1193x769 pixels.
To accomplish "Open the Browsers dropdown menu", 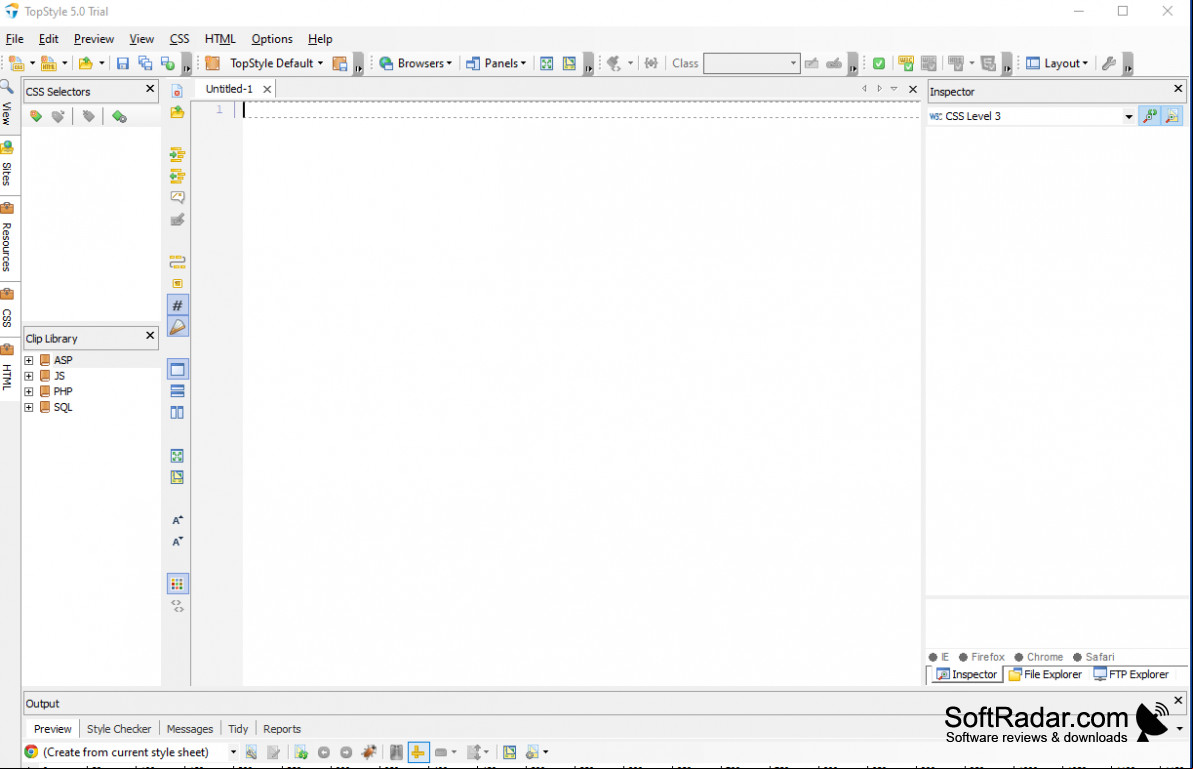I will pos(416,63).
